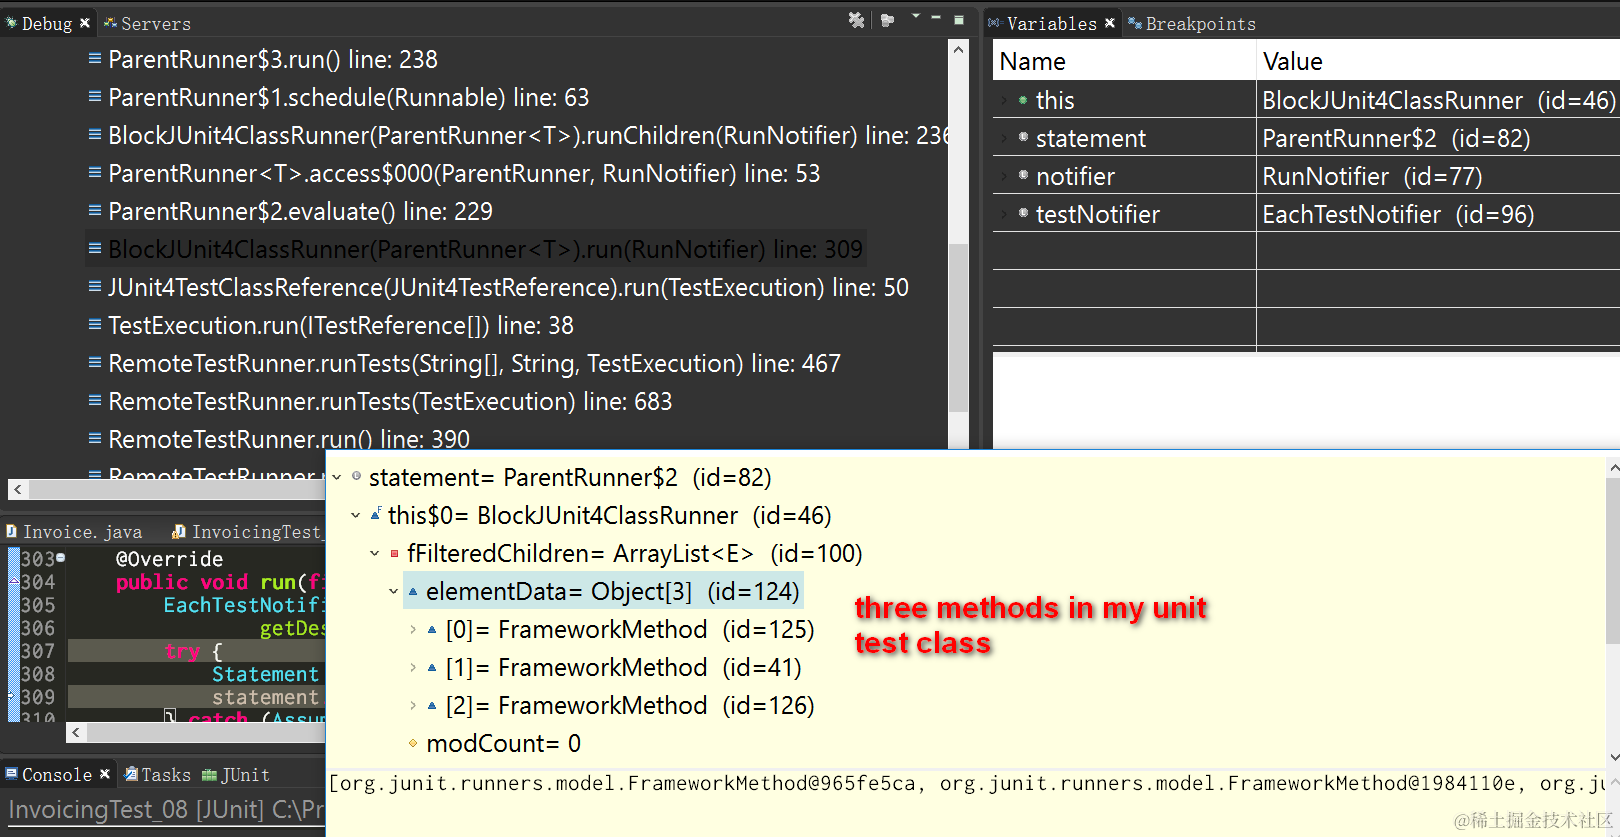Screen dimensions: 1620x837
Task: Switch to the Servers tab
Action: point(147,23)
